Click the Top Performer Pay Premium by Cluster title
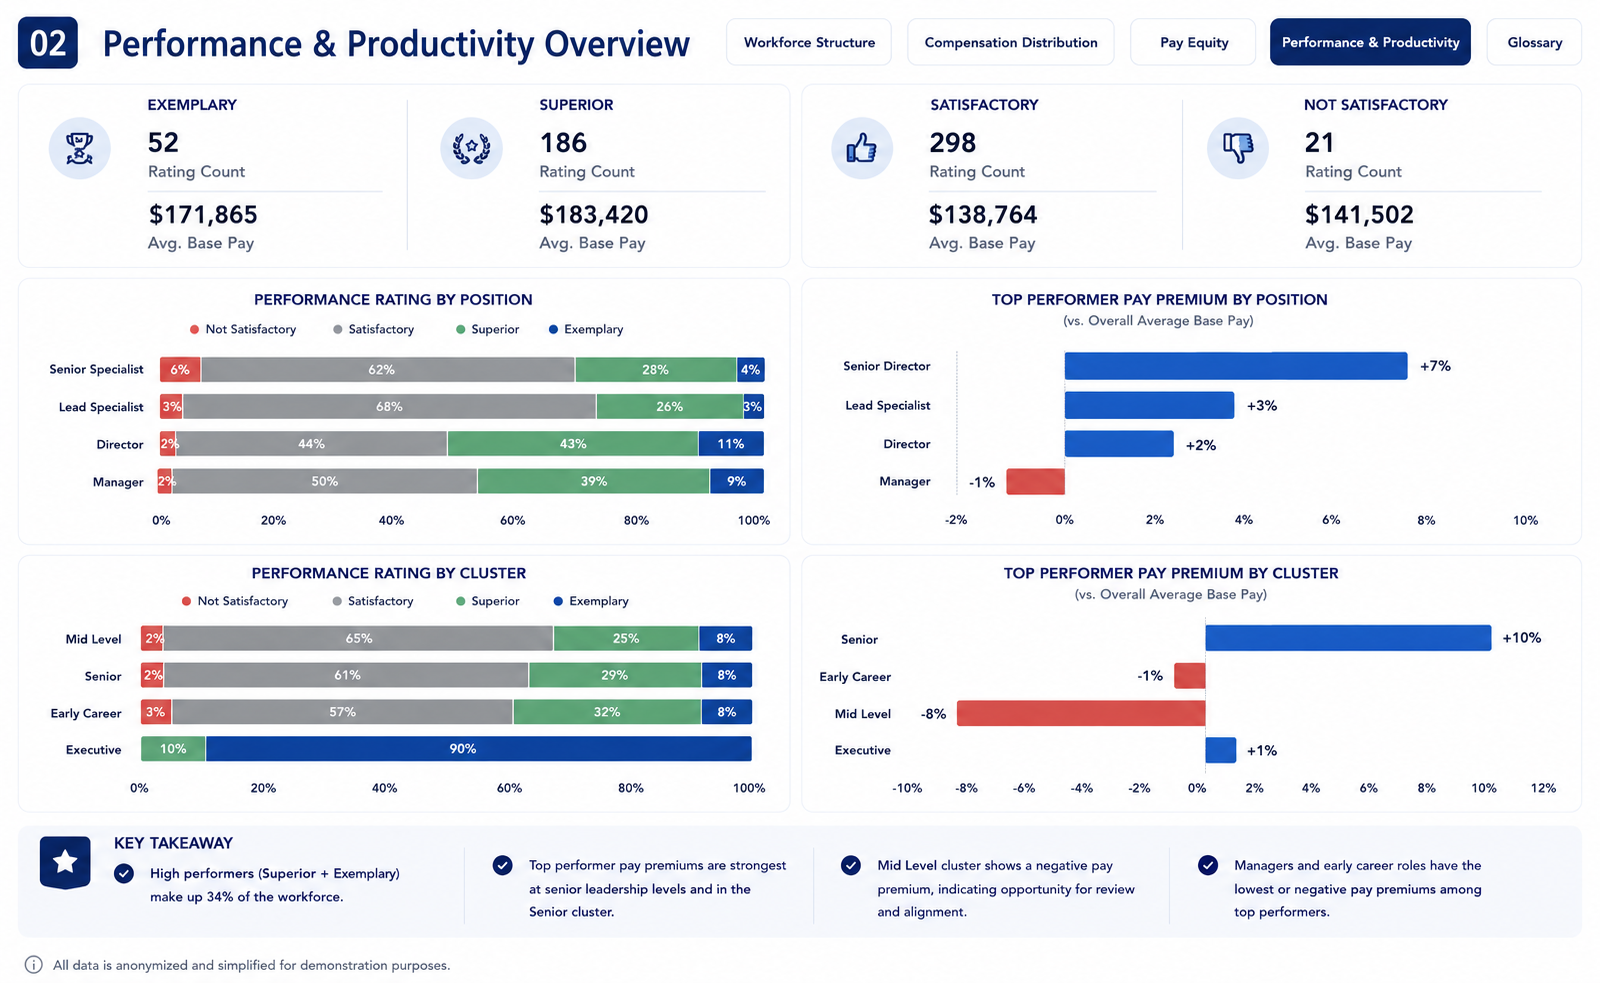Viewport: 1600px width, 983px height. (1171, 573)
